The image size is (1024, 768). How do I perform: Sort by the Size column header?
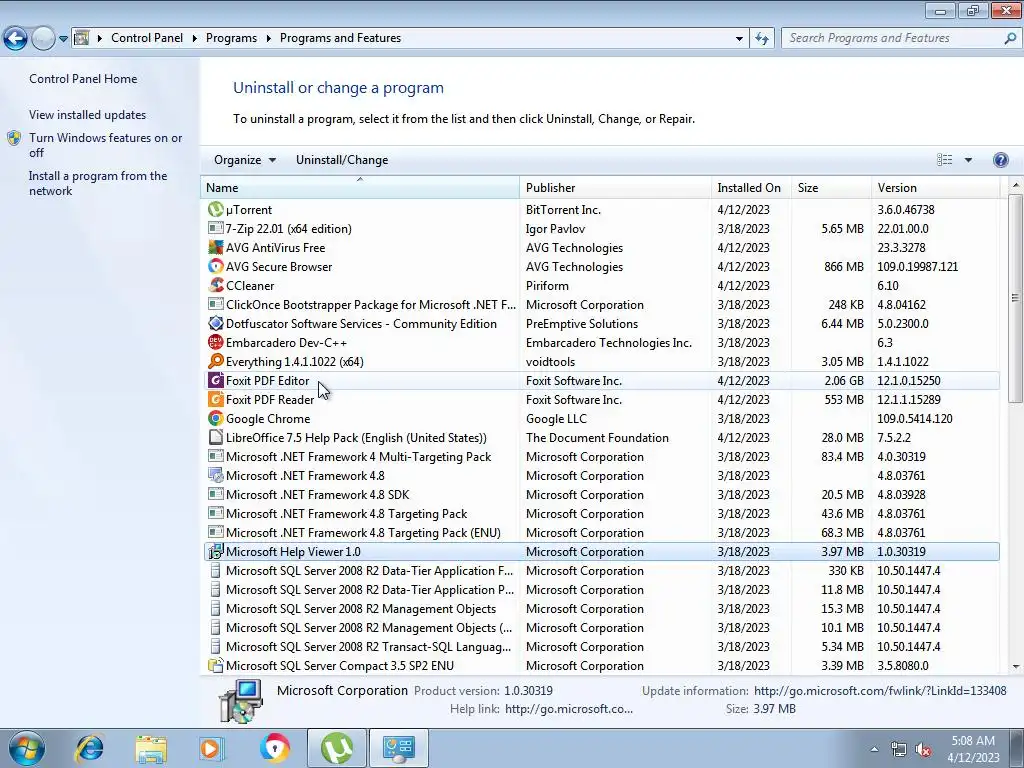(x=831, y=187)
